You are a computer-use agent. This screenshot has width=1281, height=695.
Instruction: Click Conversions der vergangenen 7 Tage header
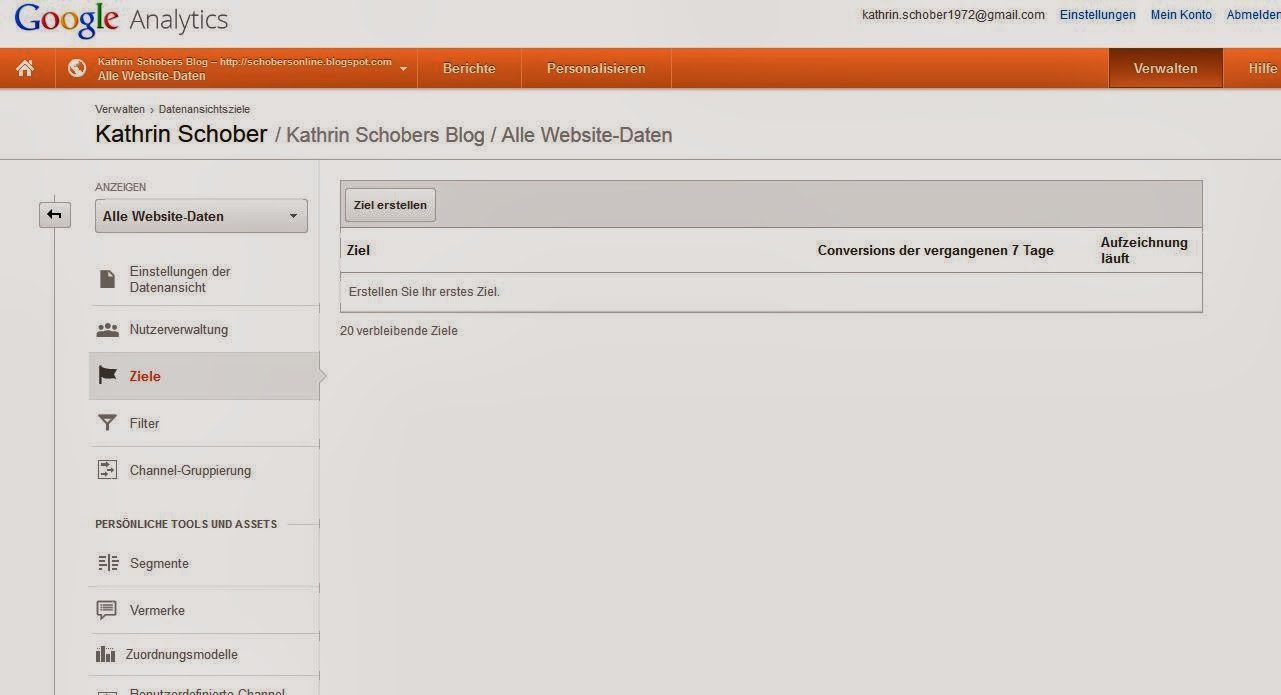tap(936, 250)
